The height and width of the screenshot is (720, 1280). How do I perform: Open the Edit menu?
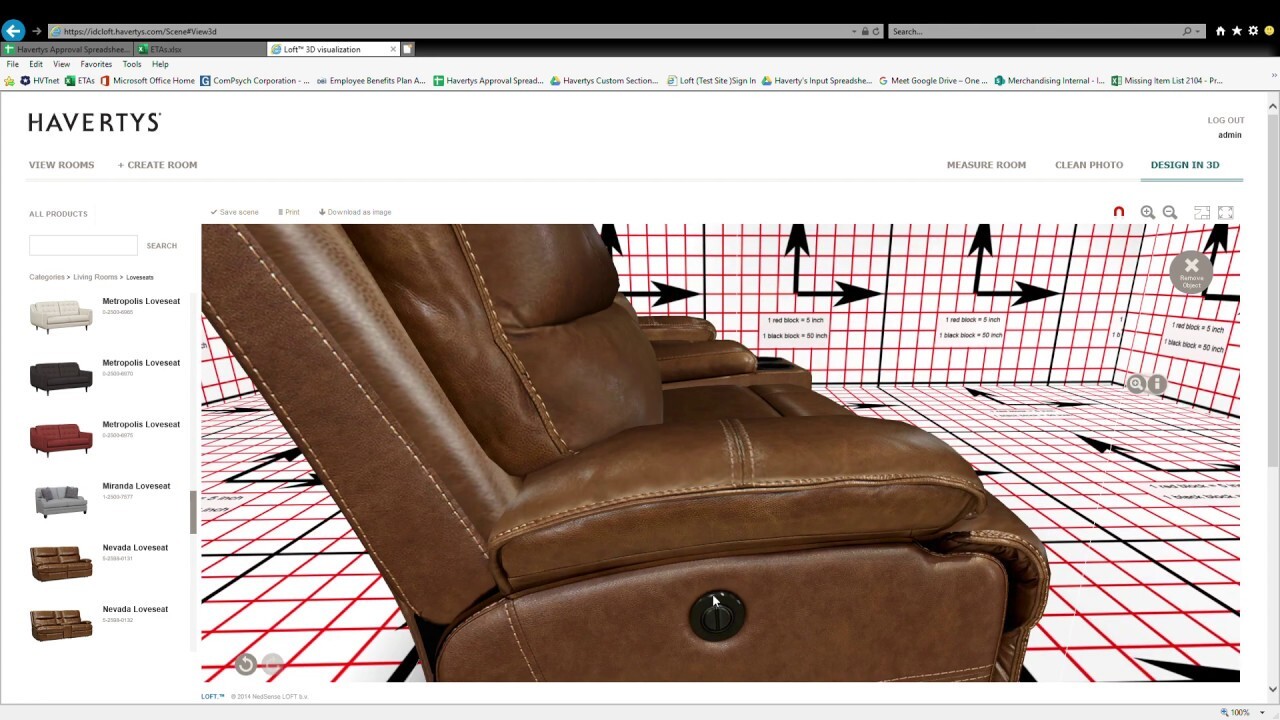[36, 64]
